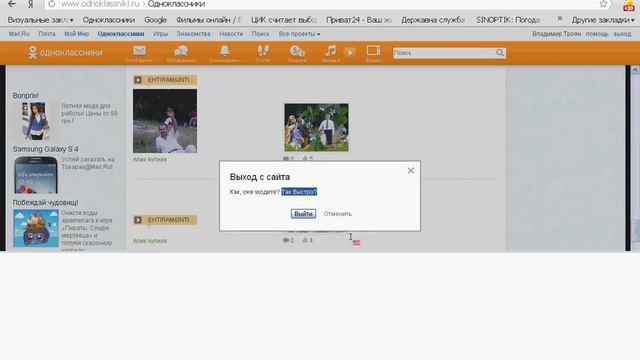Open photo of children in garden

click(316, 127)
